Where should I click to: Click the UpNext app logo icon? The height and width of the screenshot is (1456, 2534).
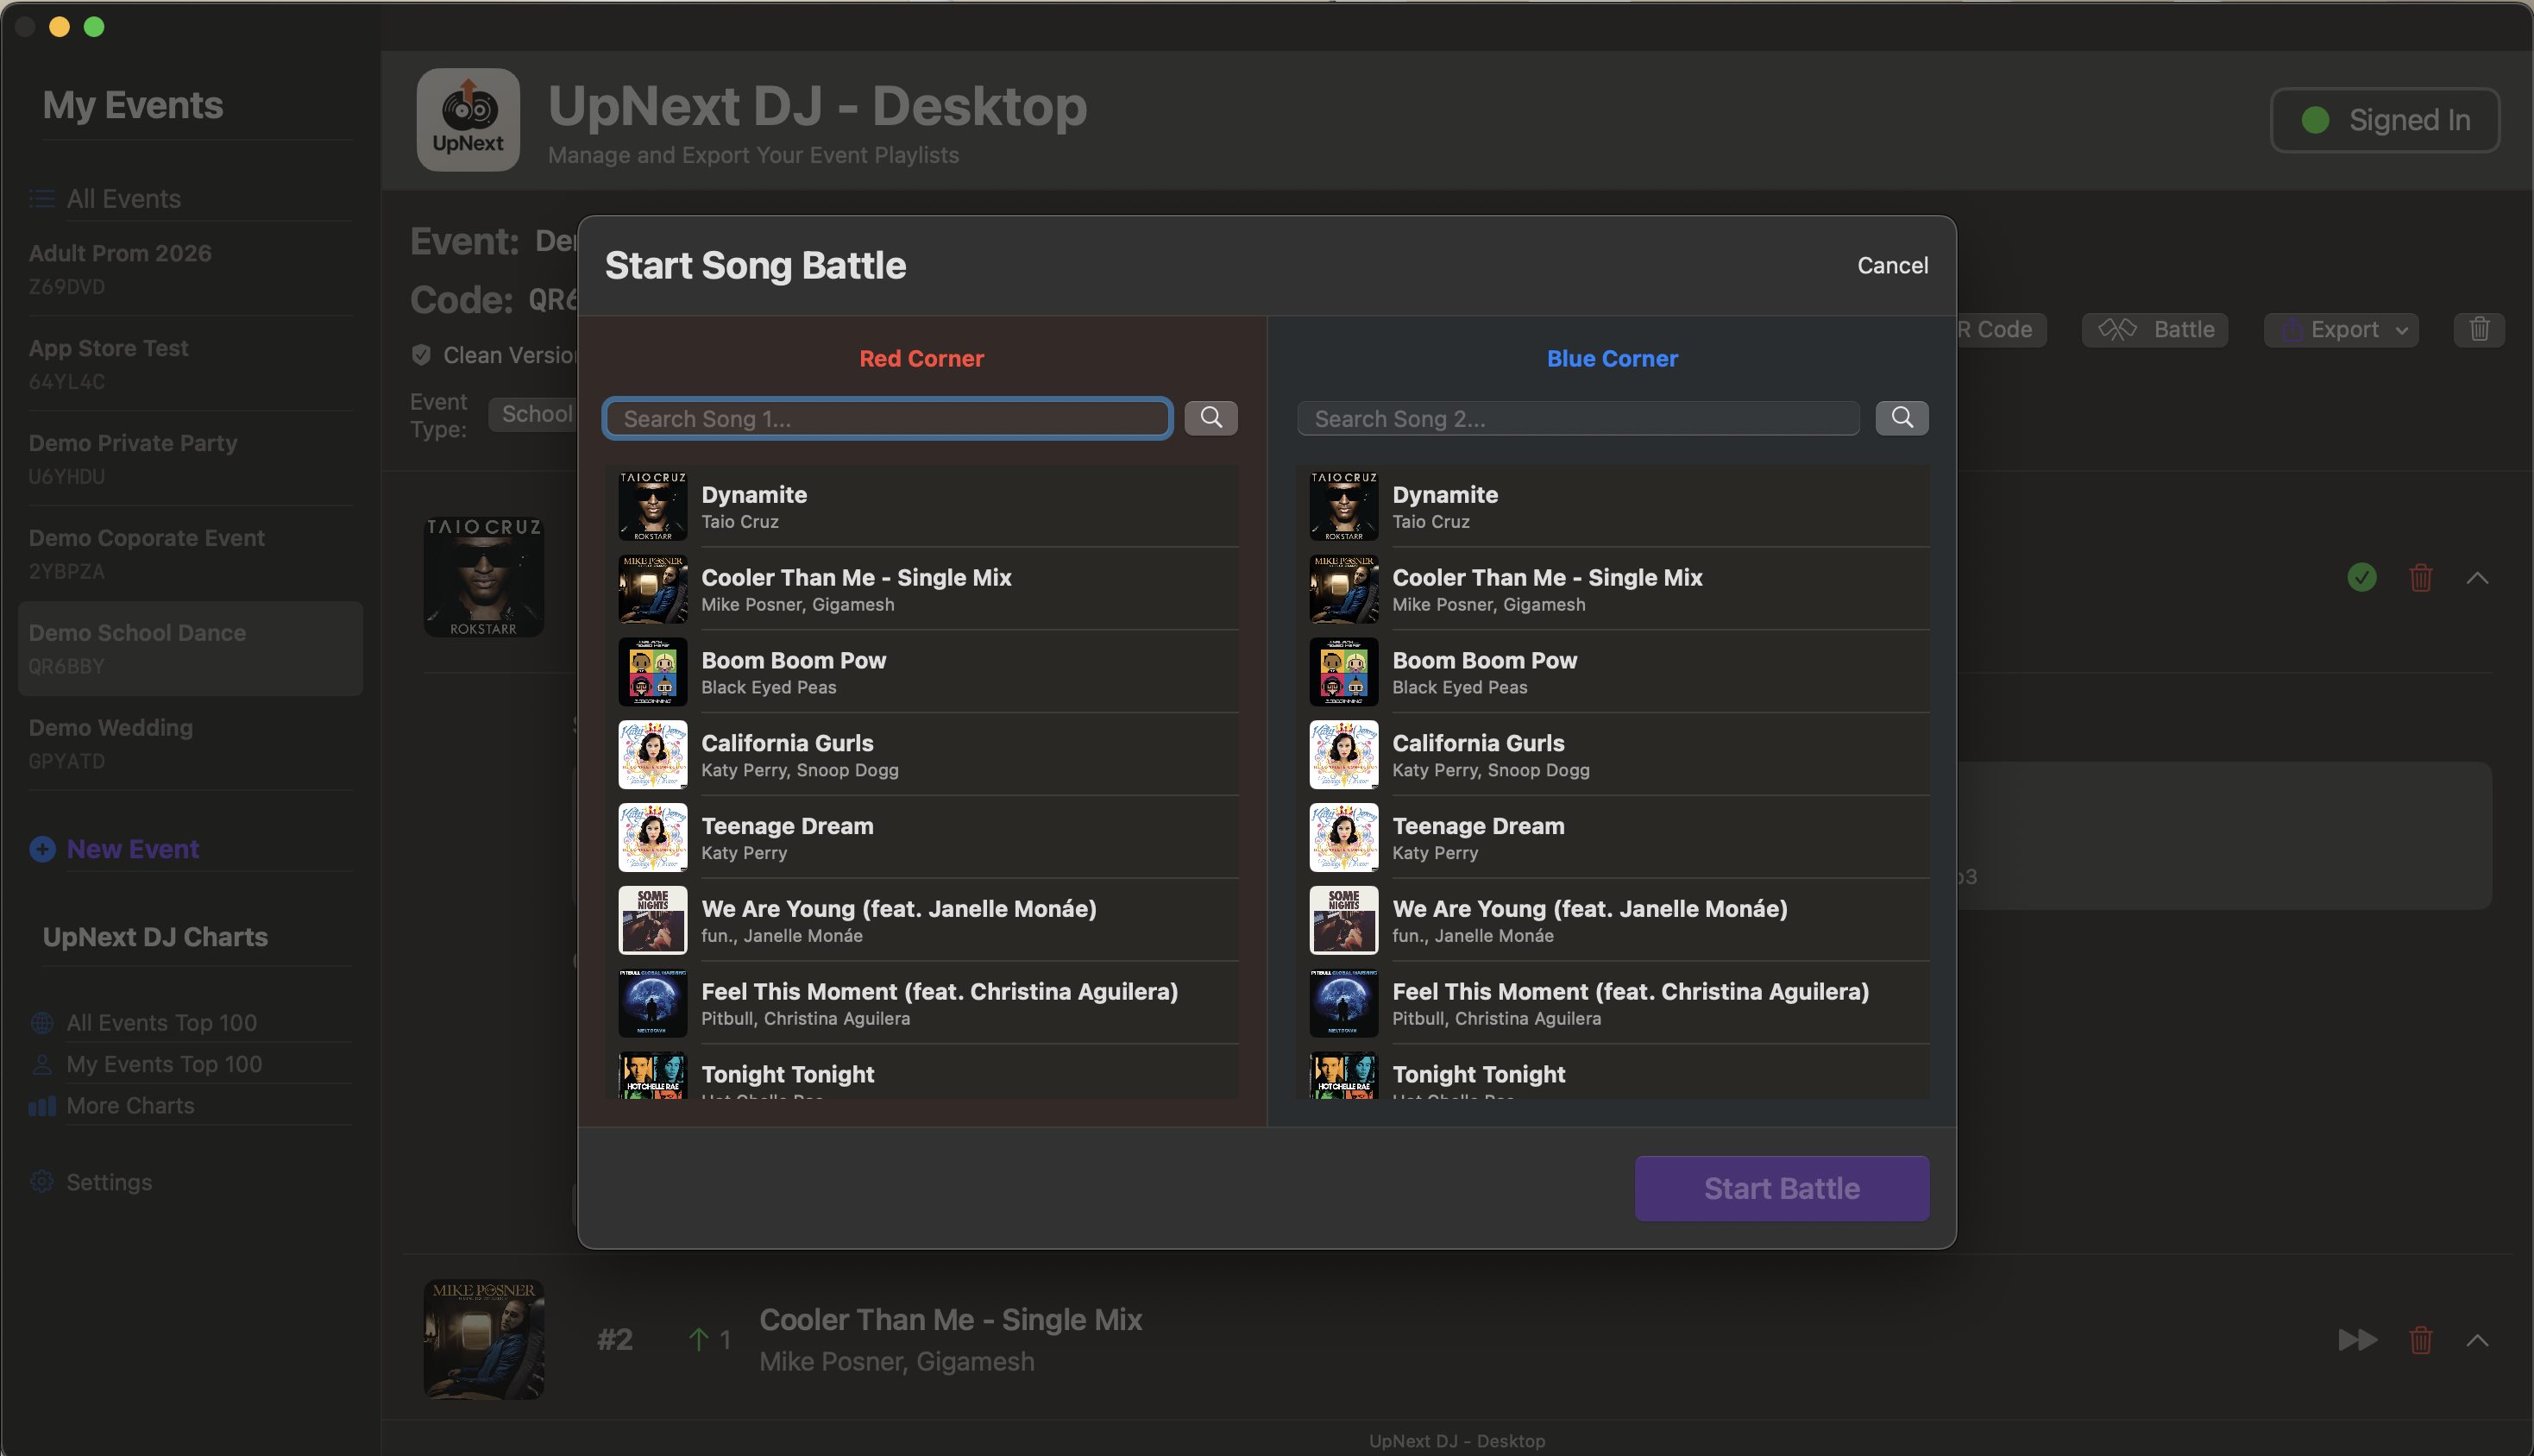tap(467, 119)
